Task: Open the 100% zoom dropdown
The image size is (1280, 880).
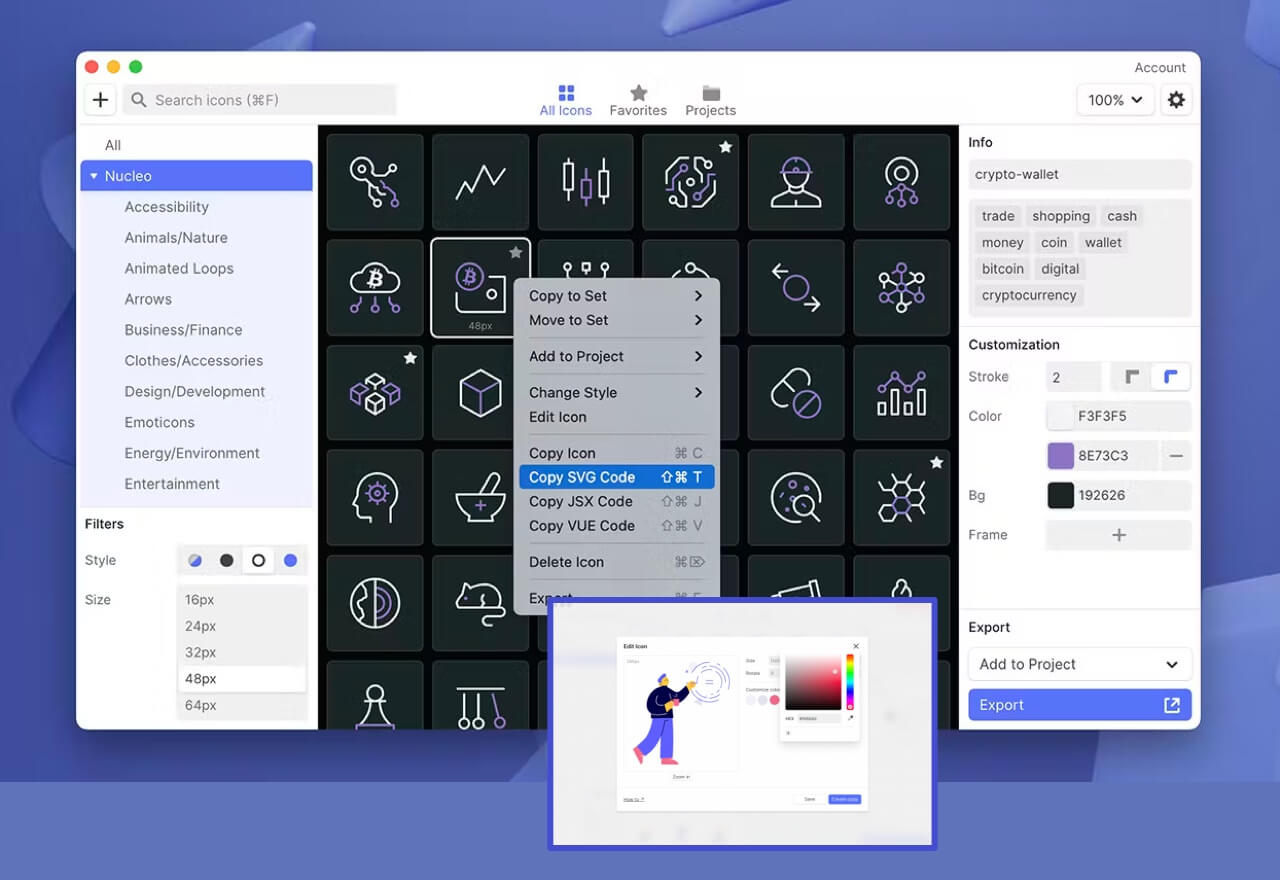Action: pos(1116,100)
